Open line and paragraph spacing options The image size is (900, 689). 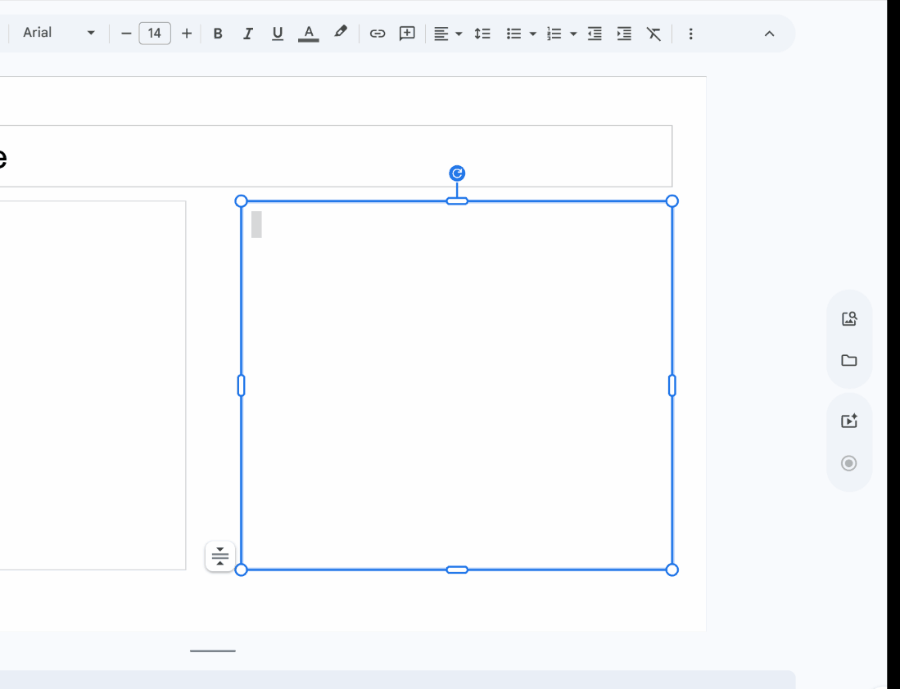tap(482, 34)
